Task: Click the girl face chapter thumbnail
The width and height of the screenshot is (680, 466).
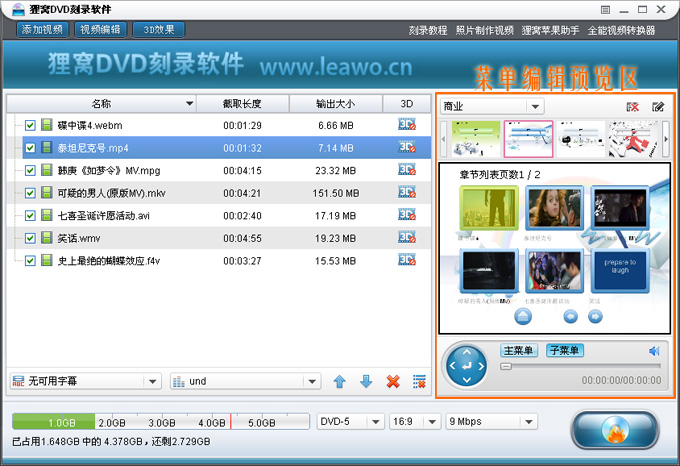Action: [554, 209]
